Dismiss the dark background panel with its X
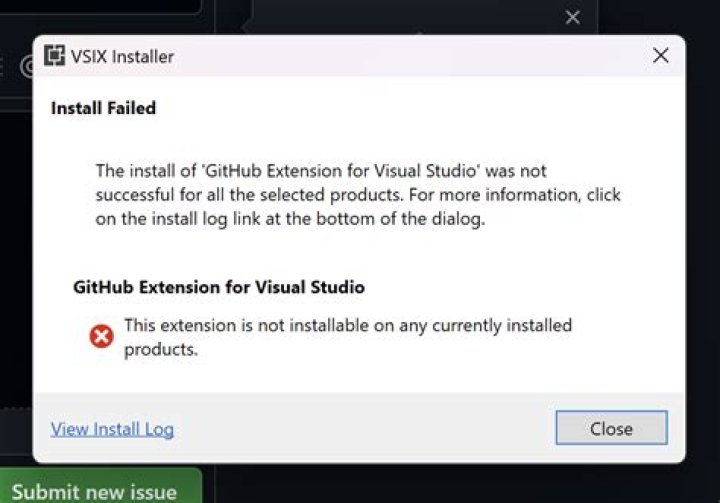The image size is (720, 503). [x=572, y=17]
